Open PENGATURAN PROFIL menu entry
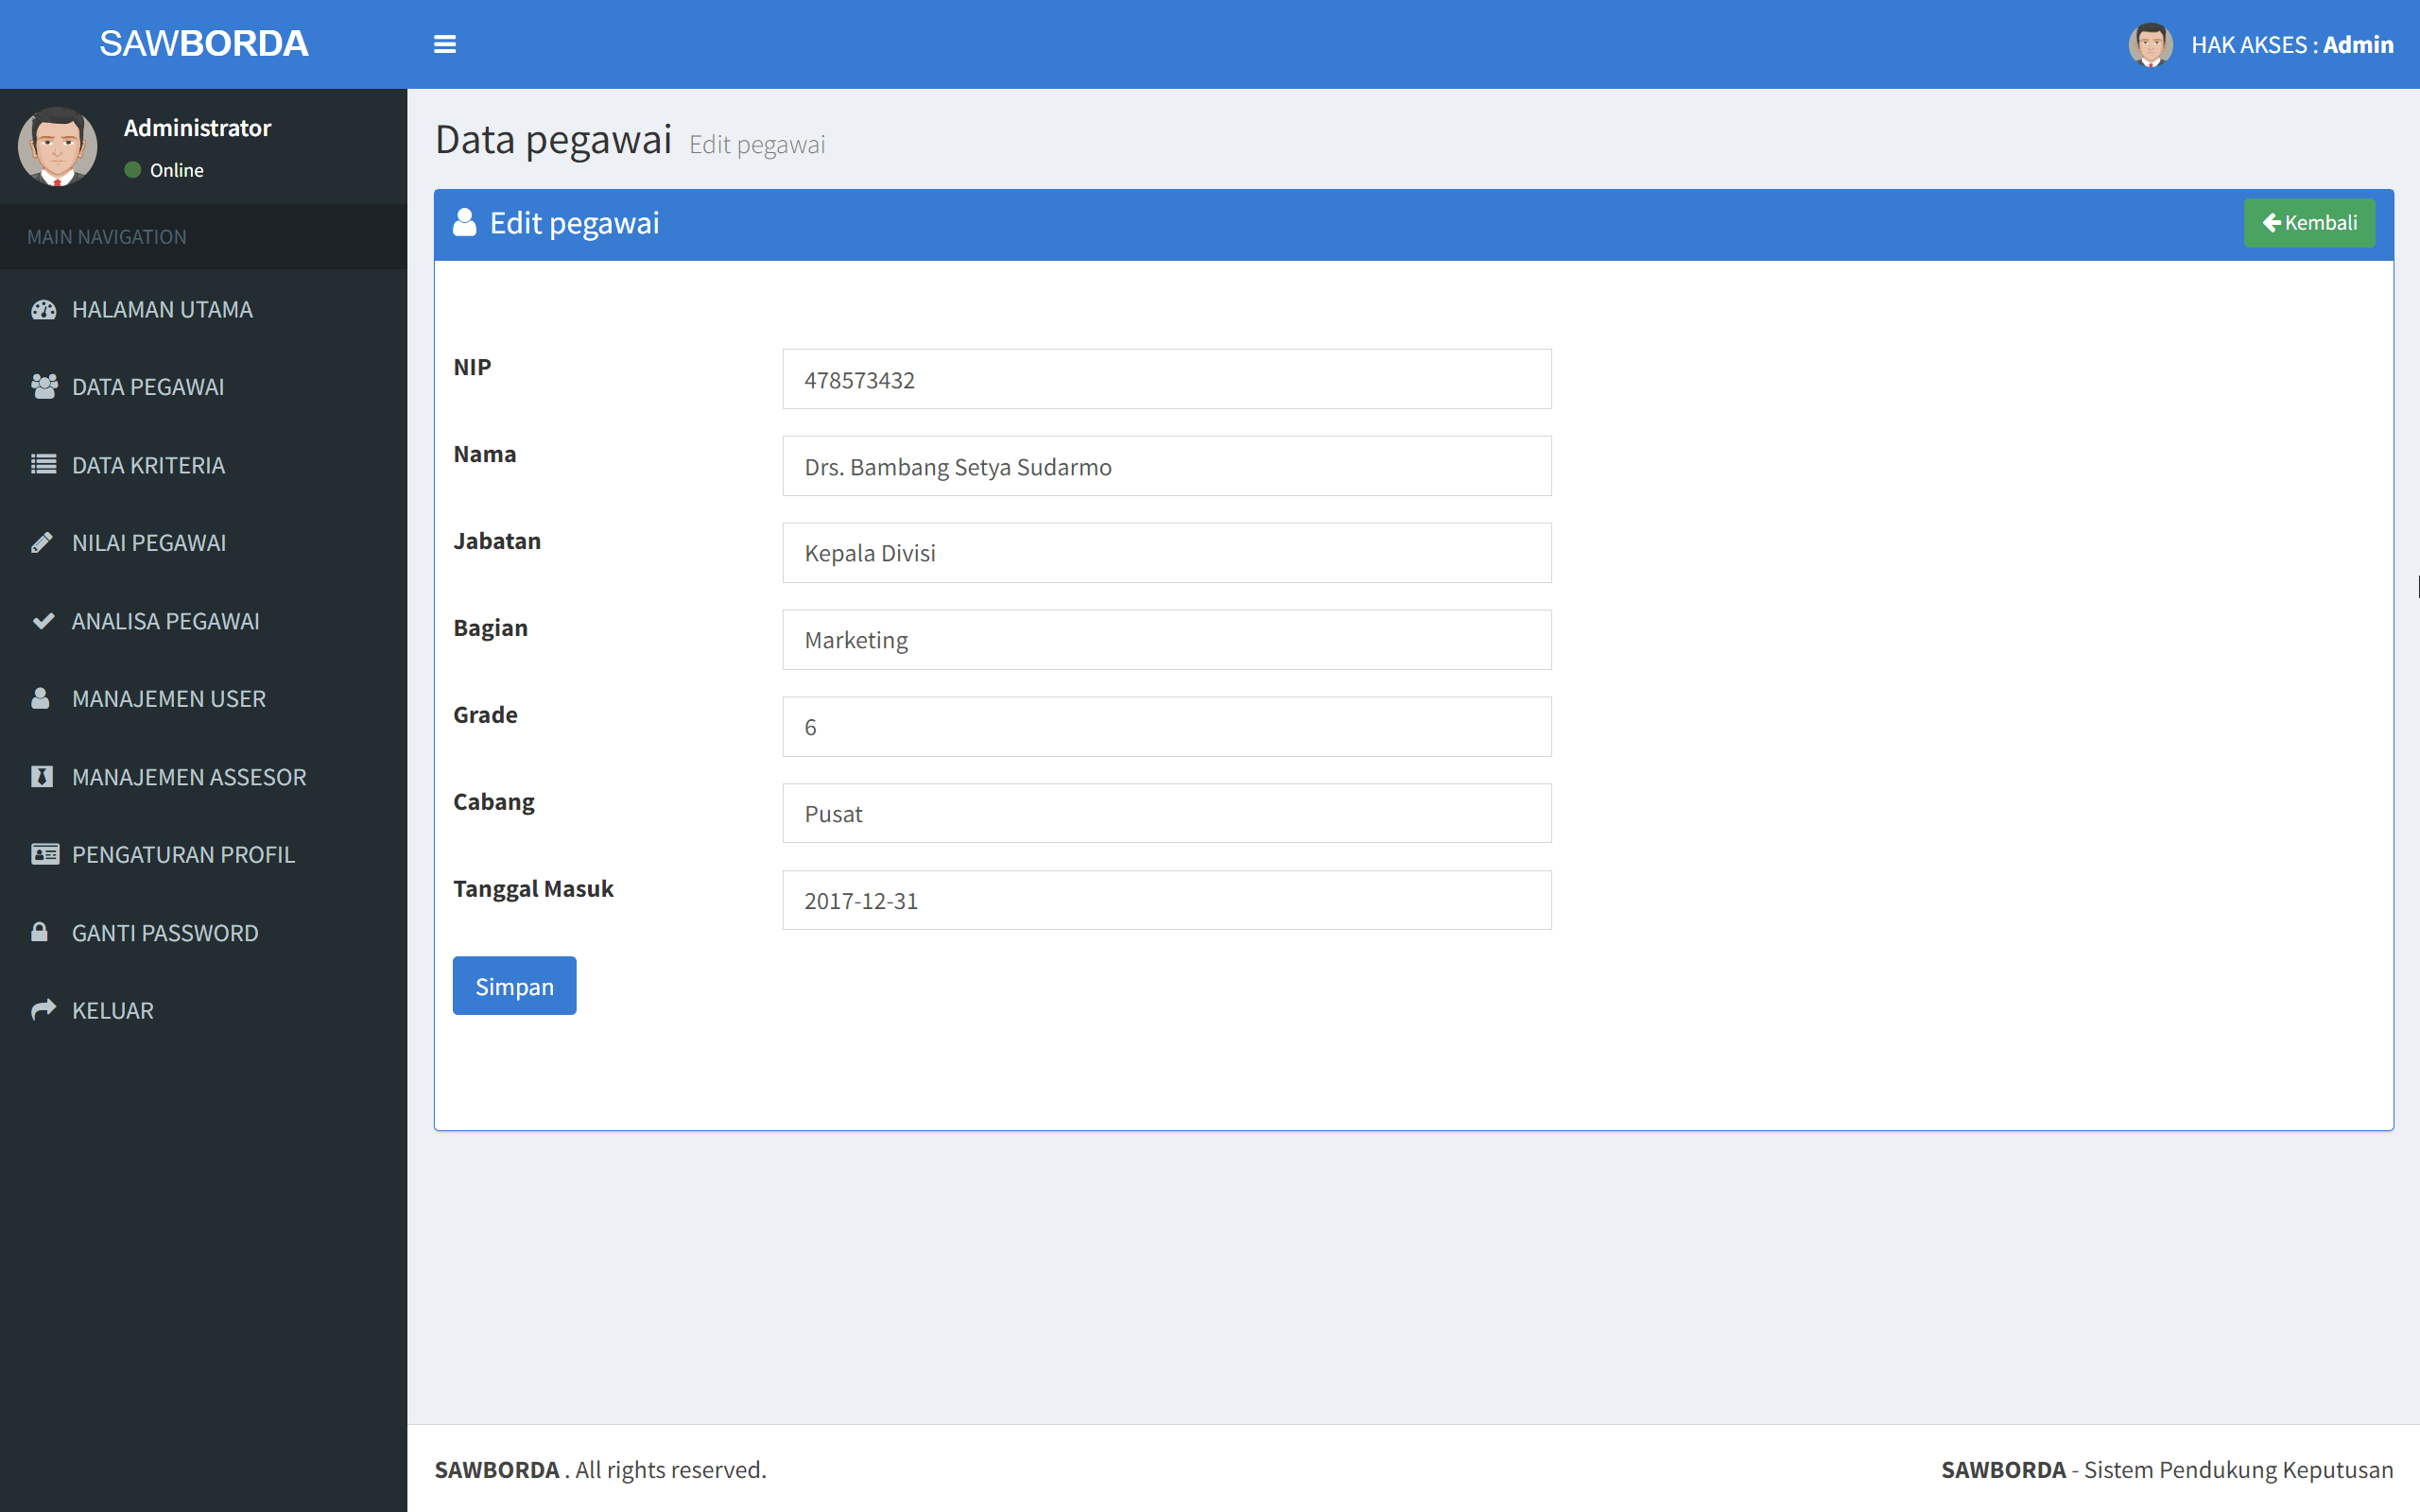This screenshot has width=2420, height=1512. pyautogui.click(x=183, y=854)
